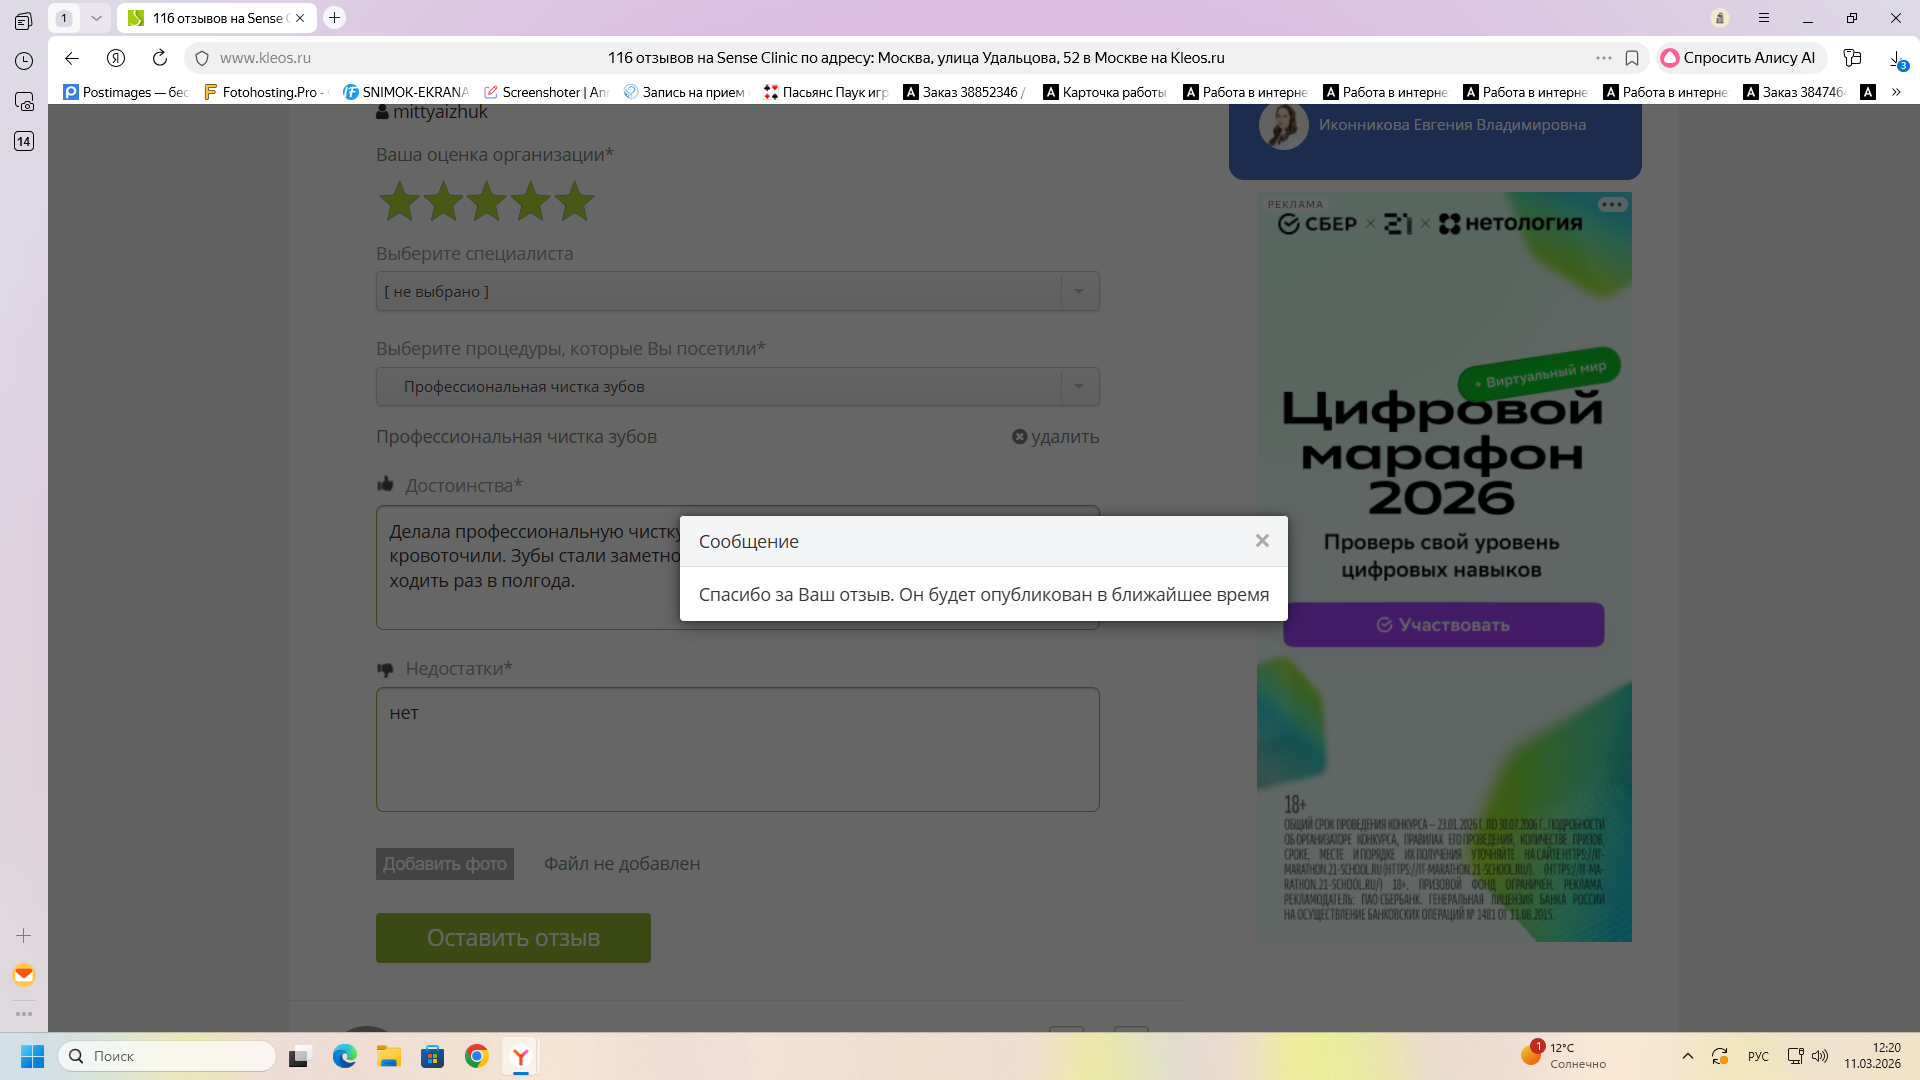The image size is (1920, 1080).
Task: Bookmark this page with bookmark icon
Action: pyautogui.click(x=1632, y=58)
